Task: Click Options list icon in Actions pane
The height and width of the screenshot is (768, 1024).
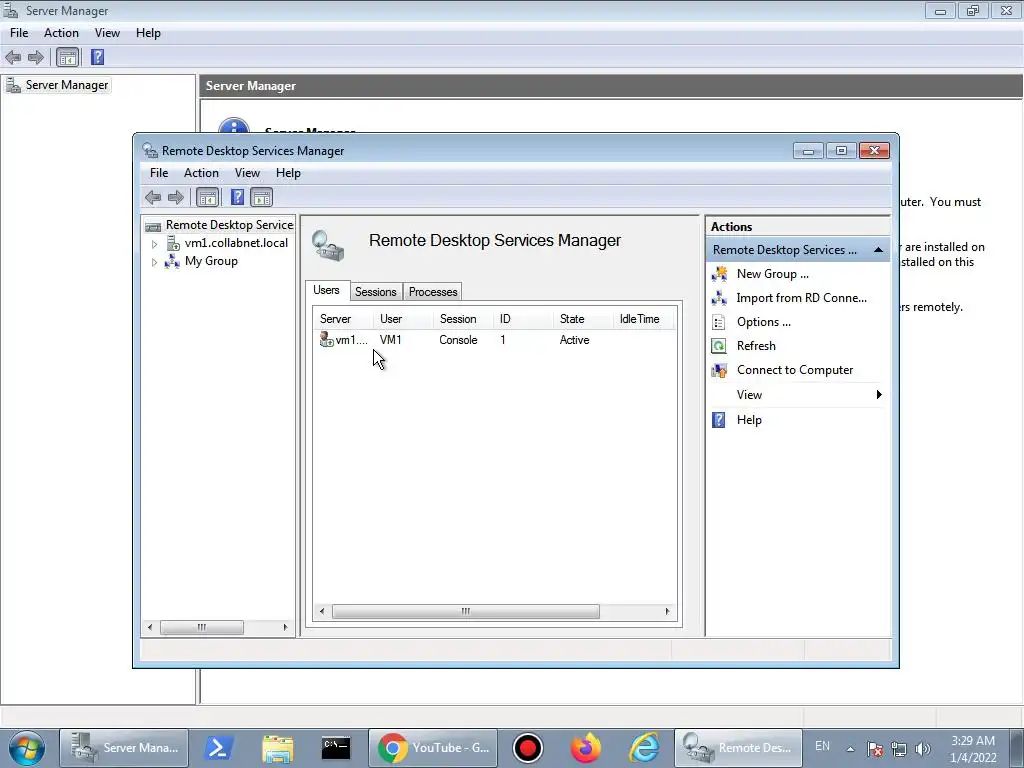Action: coord(719,322)
